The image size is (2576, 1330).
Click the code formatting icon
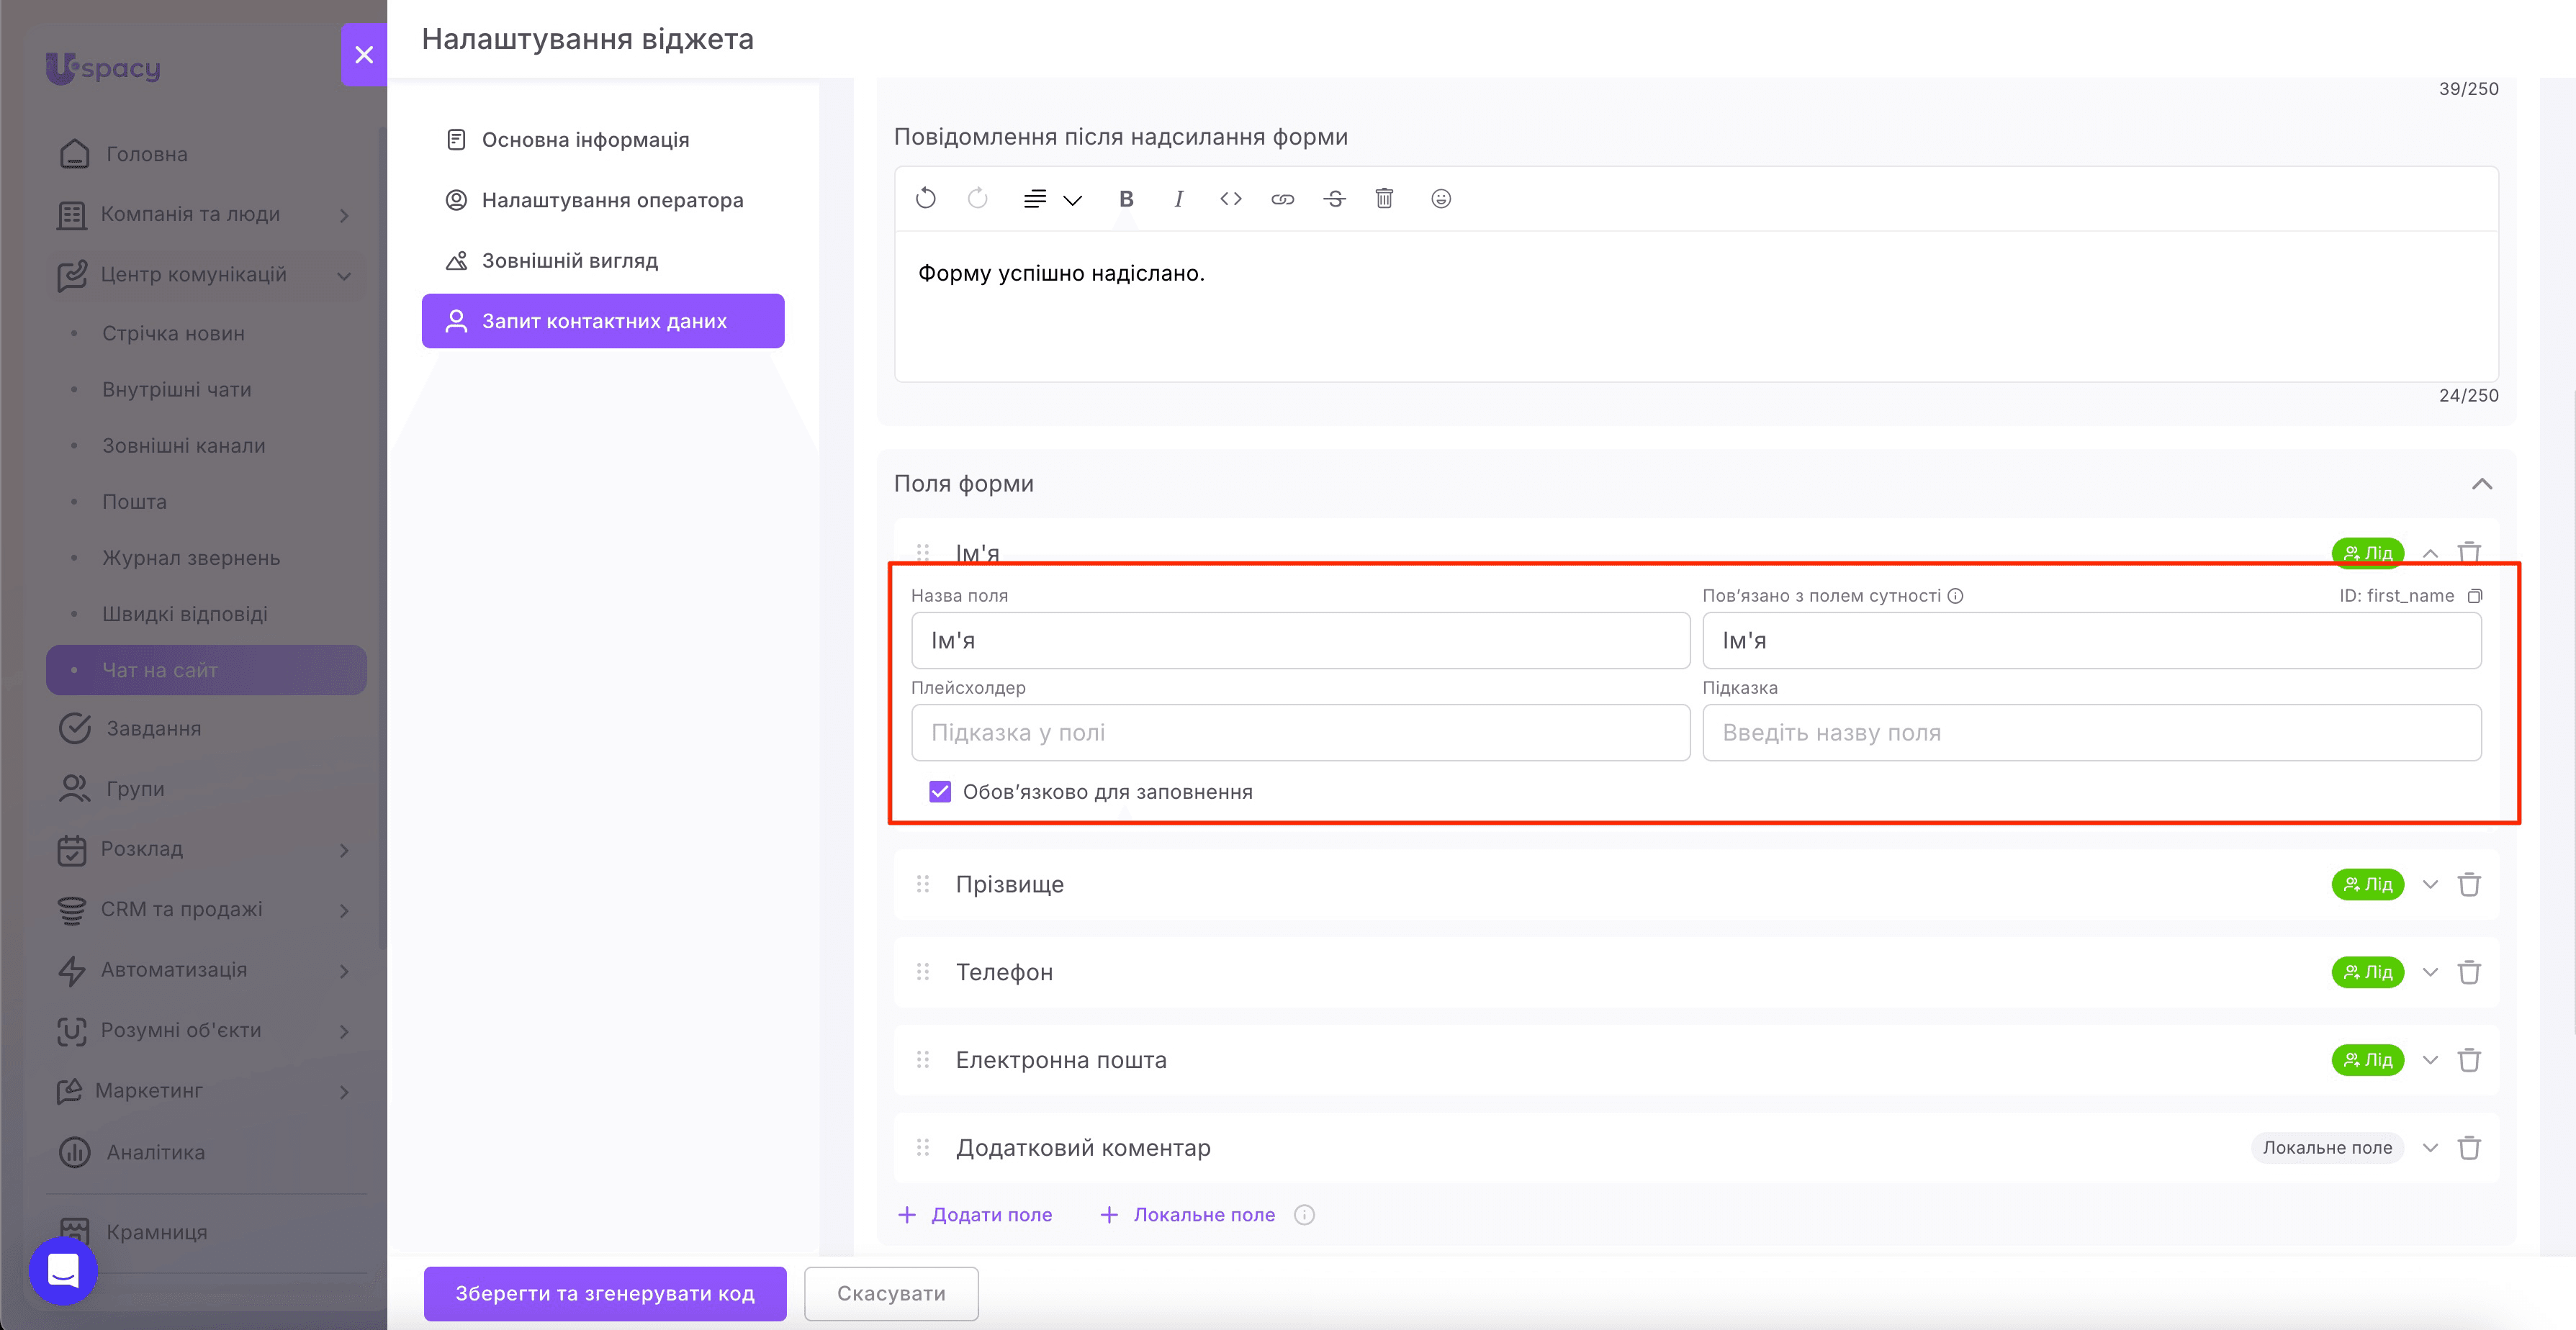(x=1230, y=199)
